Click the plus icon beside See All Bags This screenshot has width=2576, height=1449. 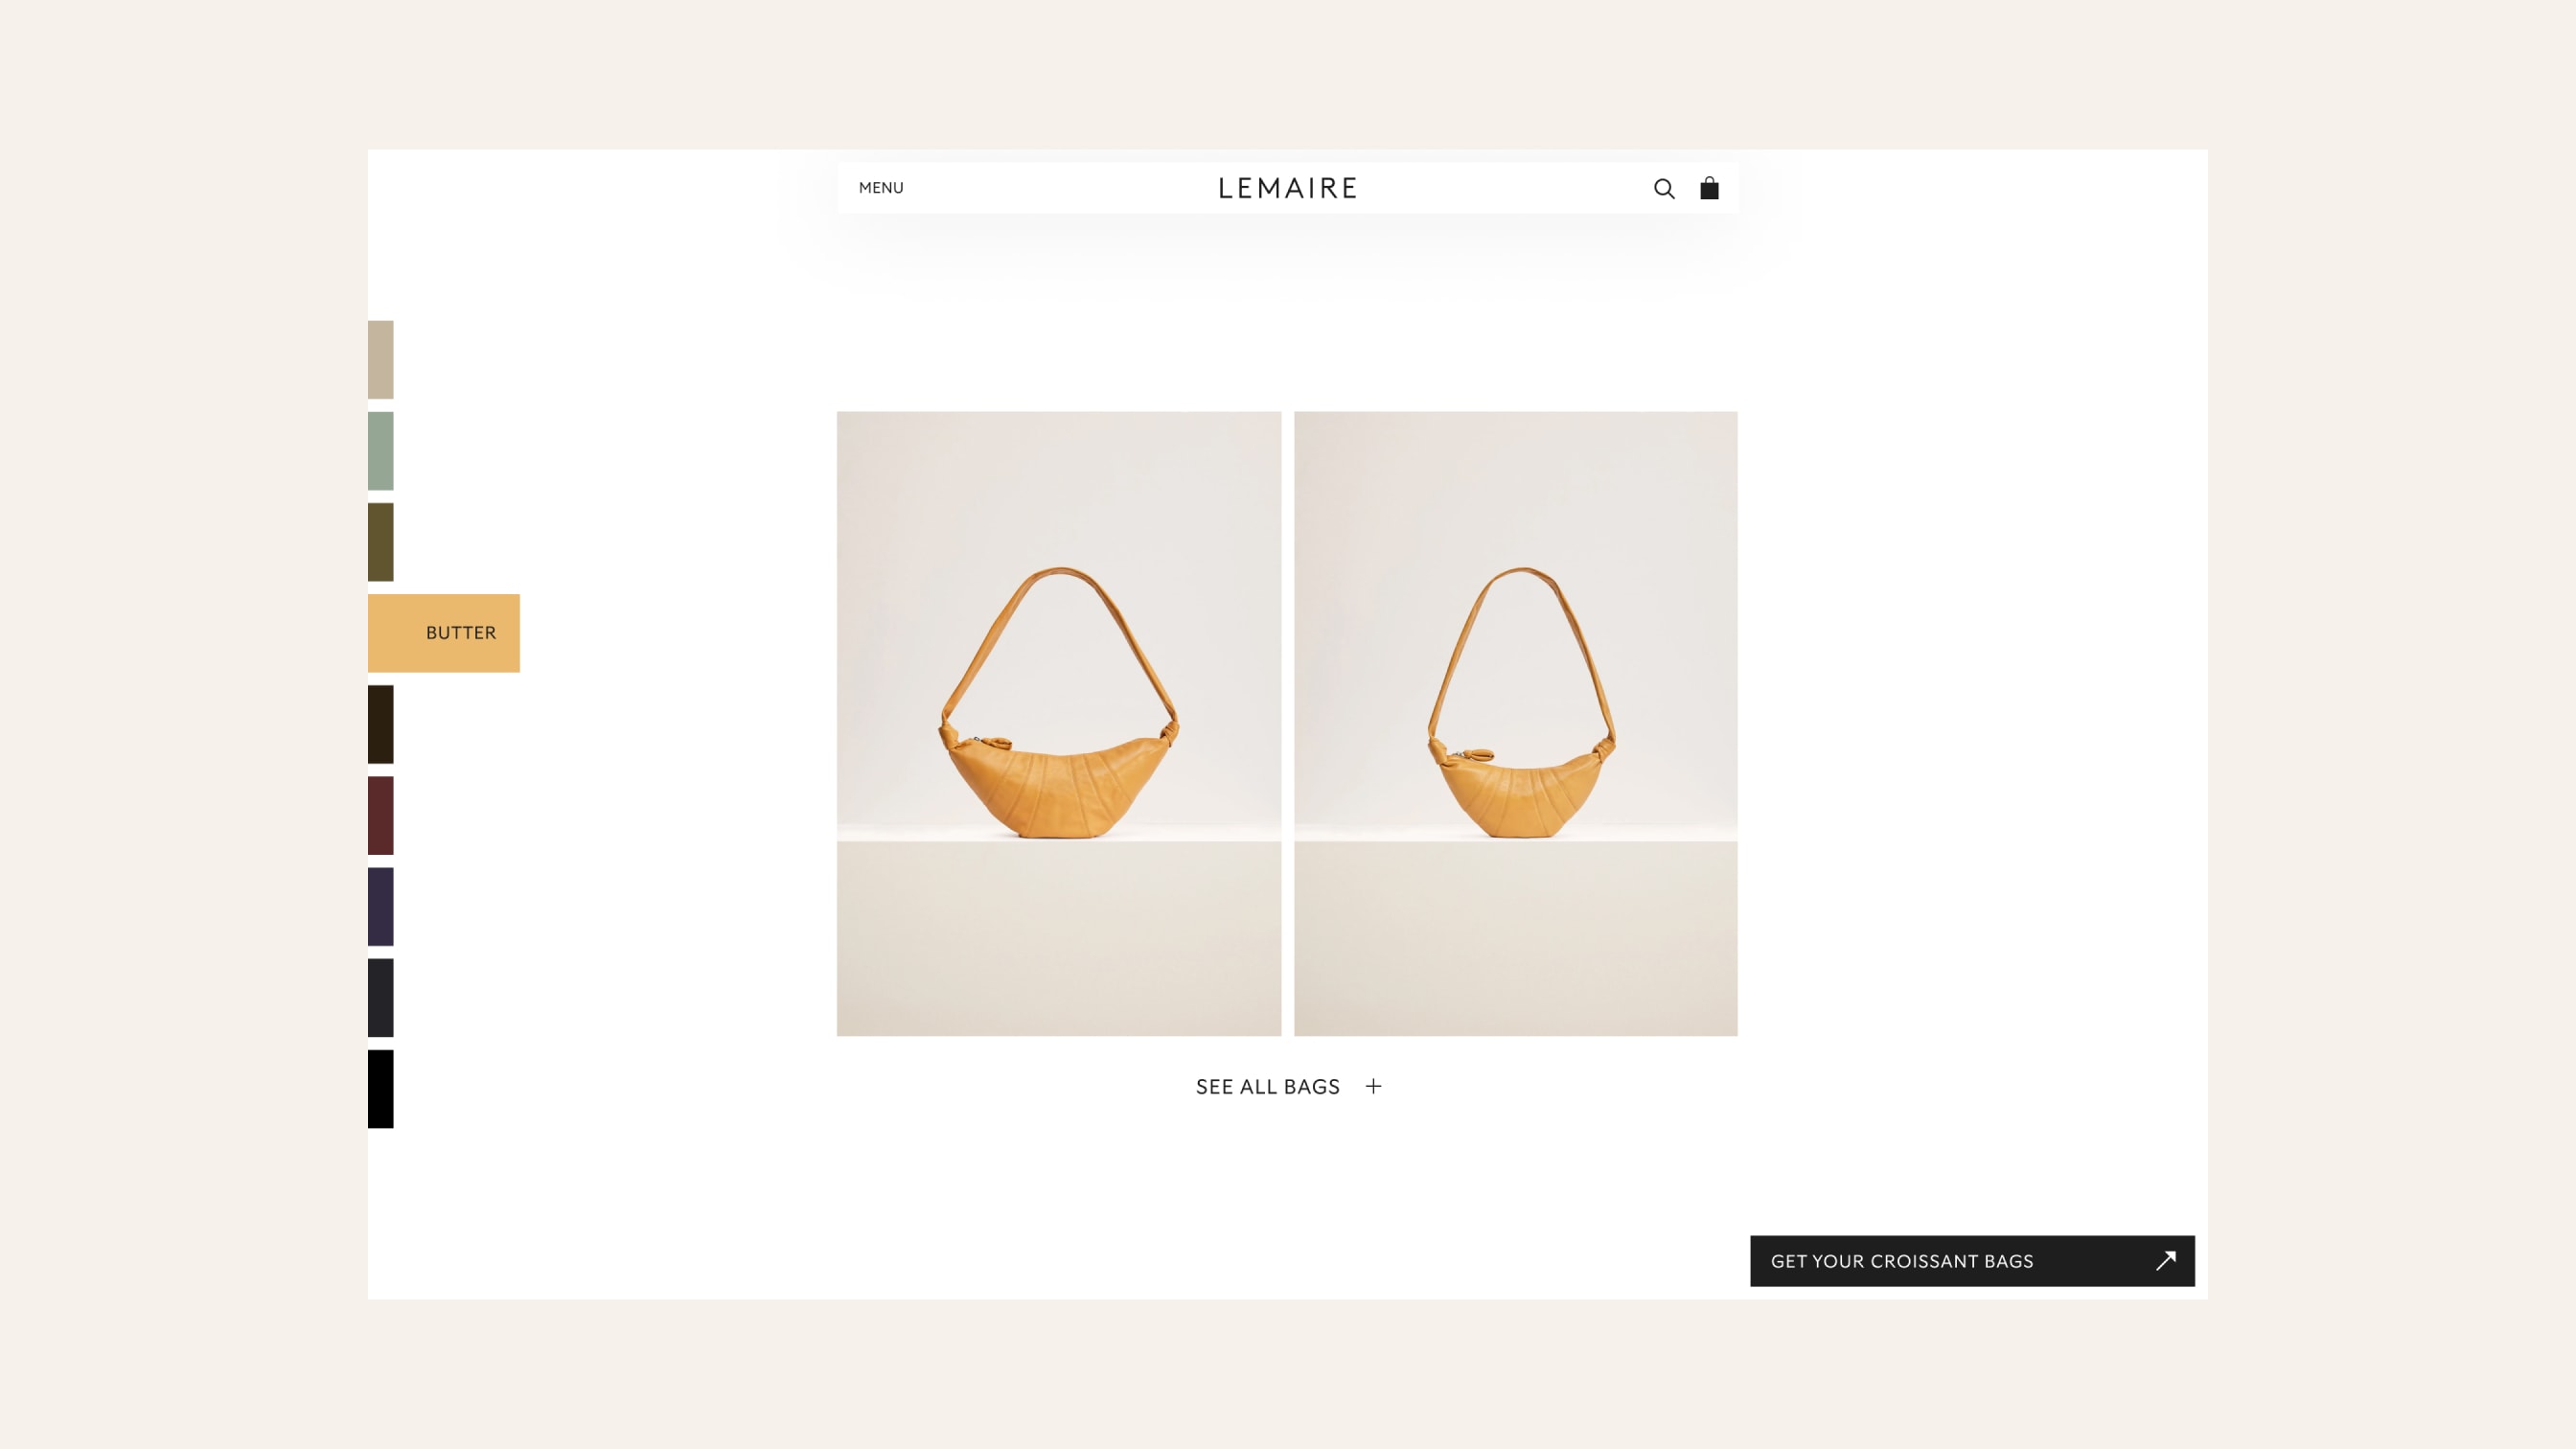tap(1374, 1086)
